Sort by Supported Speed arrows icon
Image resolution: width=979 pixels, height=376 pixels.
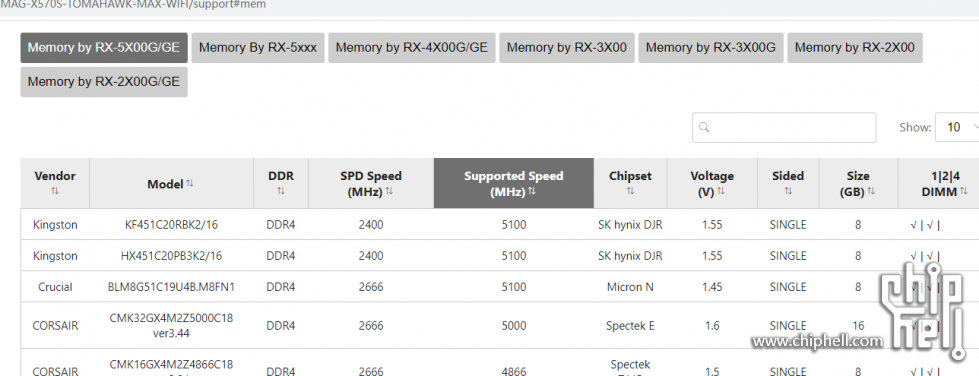pos(531,191)
